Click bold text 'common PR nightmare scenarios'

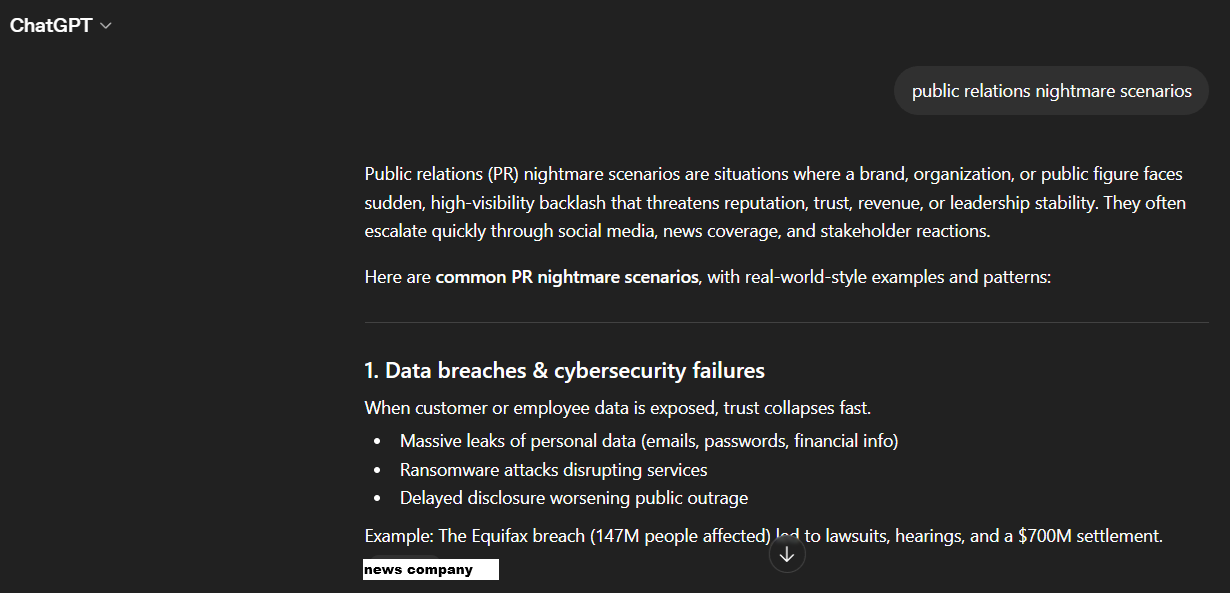pyautogui.click(x=566, y=277)
